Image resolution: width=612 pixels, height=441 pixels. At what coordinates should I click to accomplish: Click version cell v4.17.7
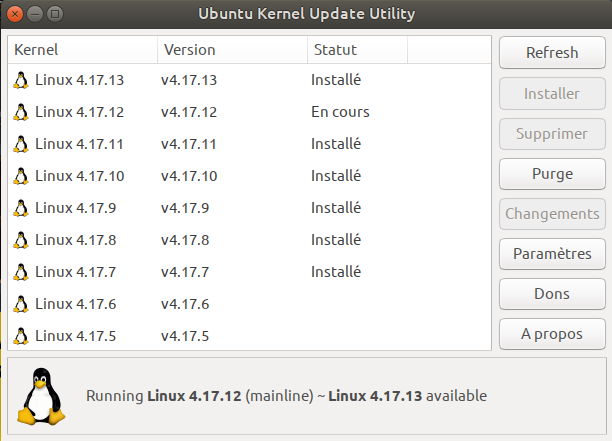(185, 272)
